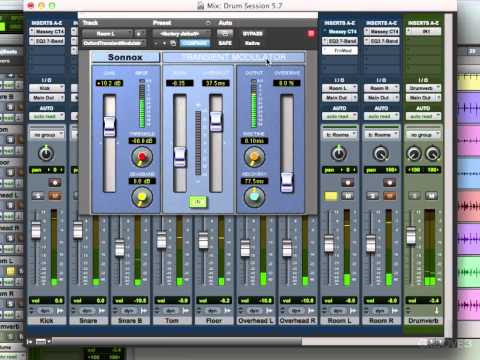Solo the Drumverb track

[414, 196]
